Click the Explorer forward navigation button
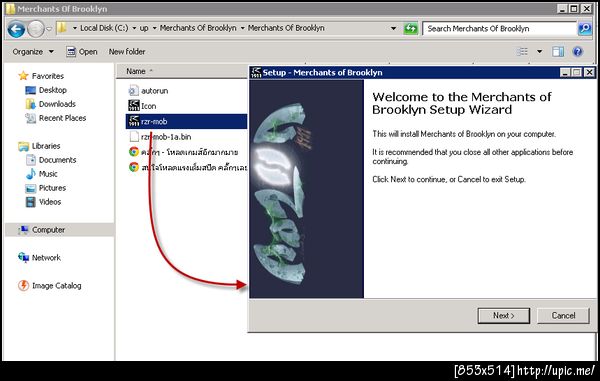Screen dimensions: 600x381 tap(36, 29)
